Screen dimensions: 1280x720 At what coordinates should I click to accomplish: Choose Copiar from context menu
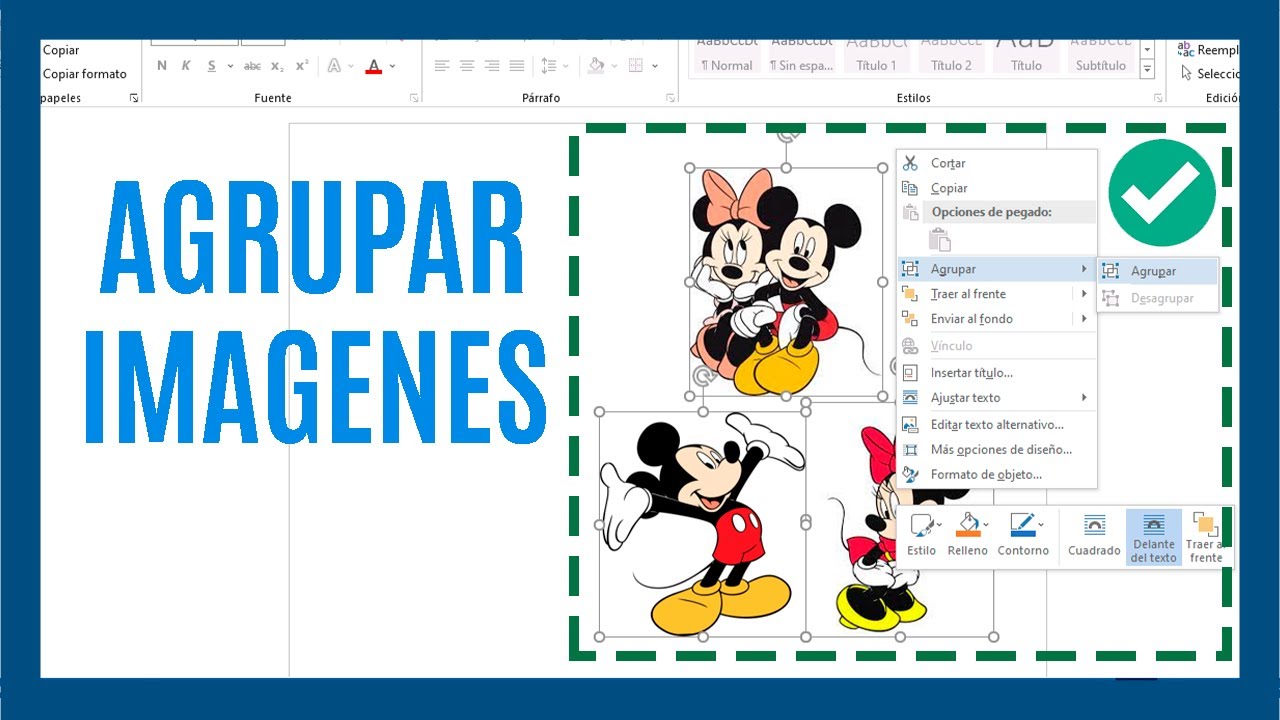coord(997,188)
